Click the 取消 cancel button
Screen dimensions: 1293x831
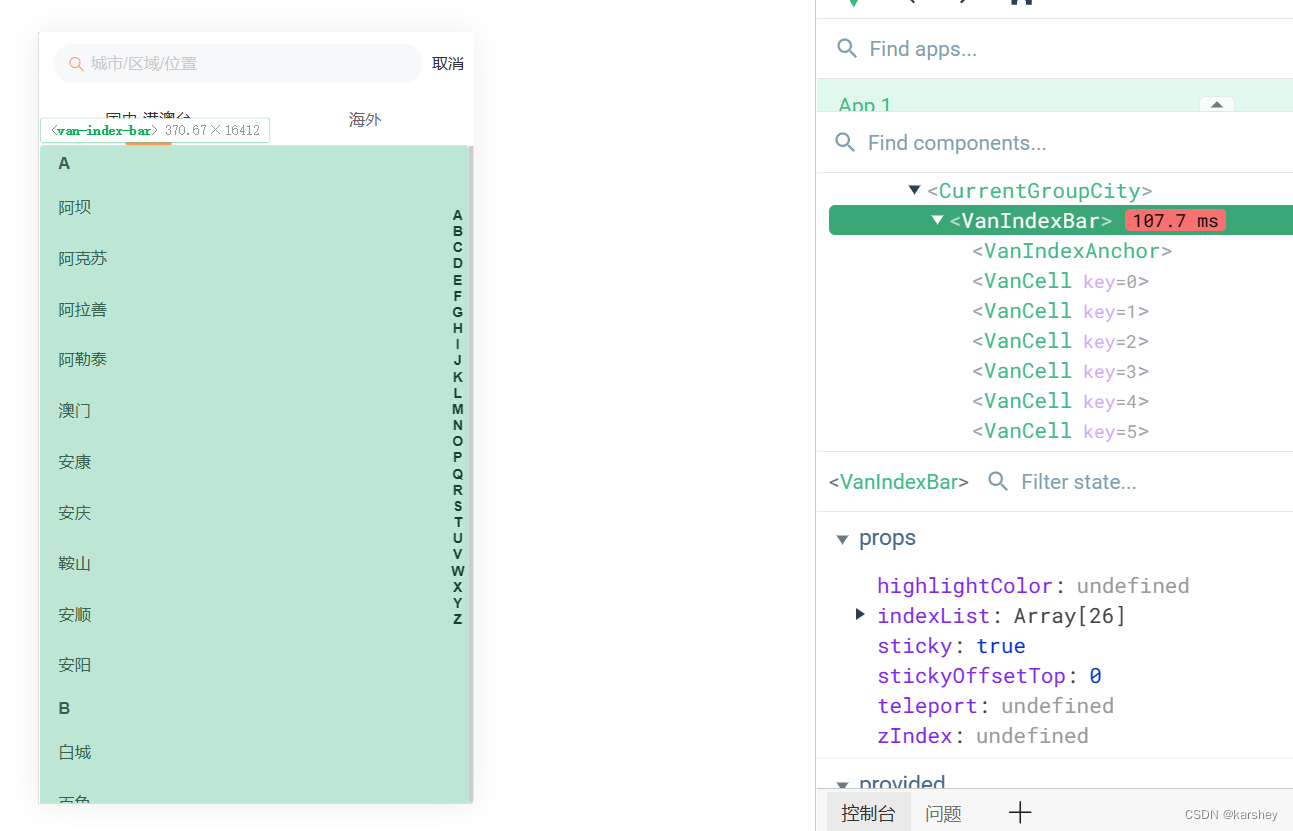[x=447, y=64]
